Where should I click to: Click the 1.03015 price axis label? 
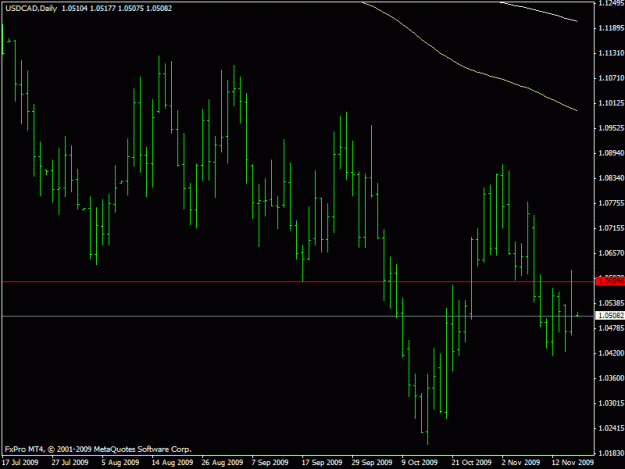[611, 403]
